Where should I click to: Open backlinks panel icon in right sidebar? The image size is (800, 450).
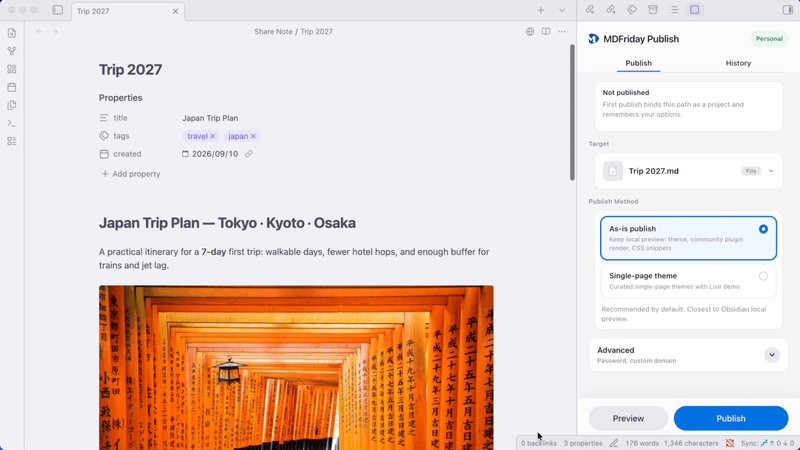(x=590, y=10)
